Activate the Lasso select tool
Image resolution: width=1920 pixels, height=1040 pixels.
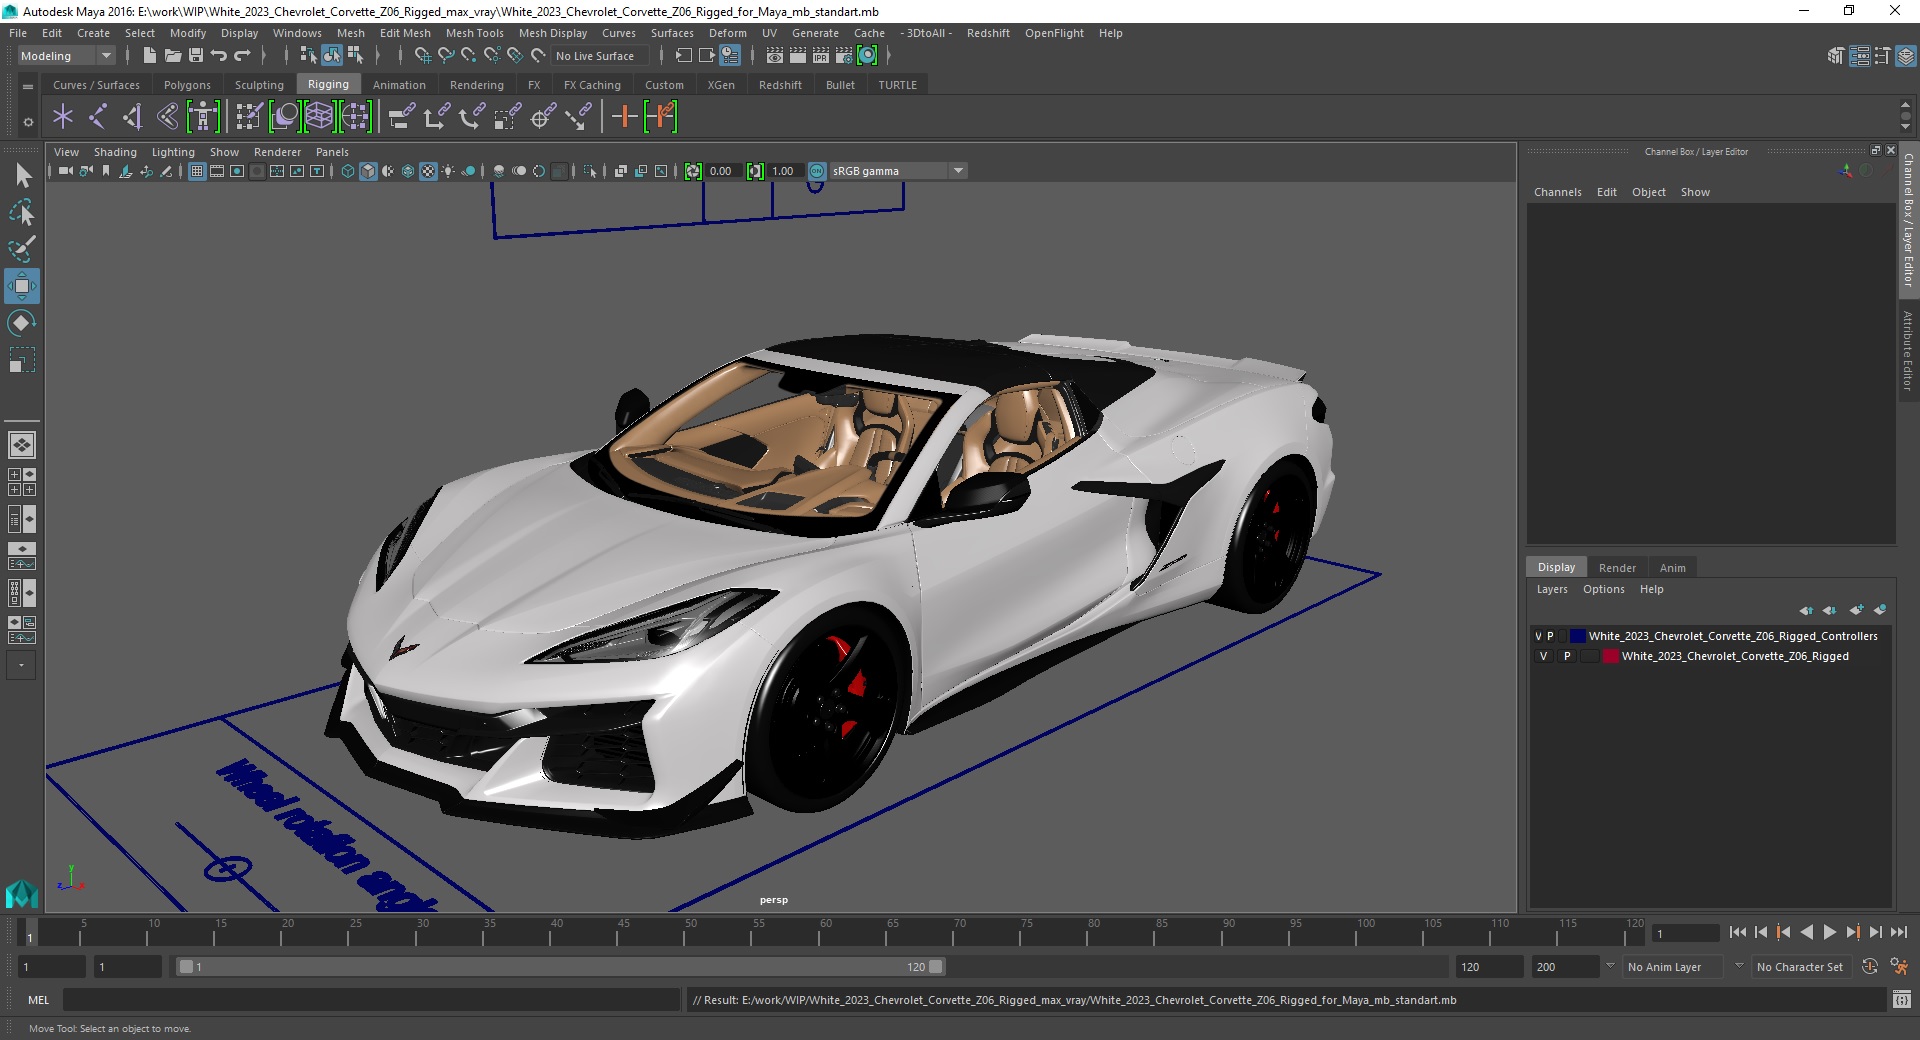[x=22, y=212]
